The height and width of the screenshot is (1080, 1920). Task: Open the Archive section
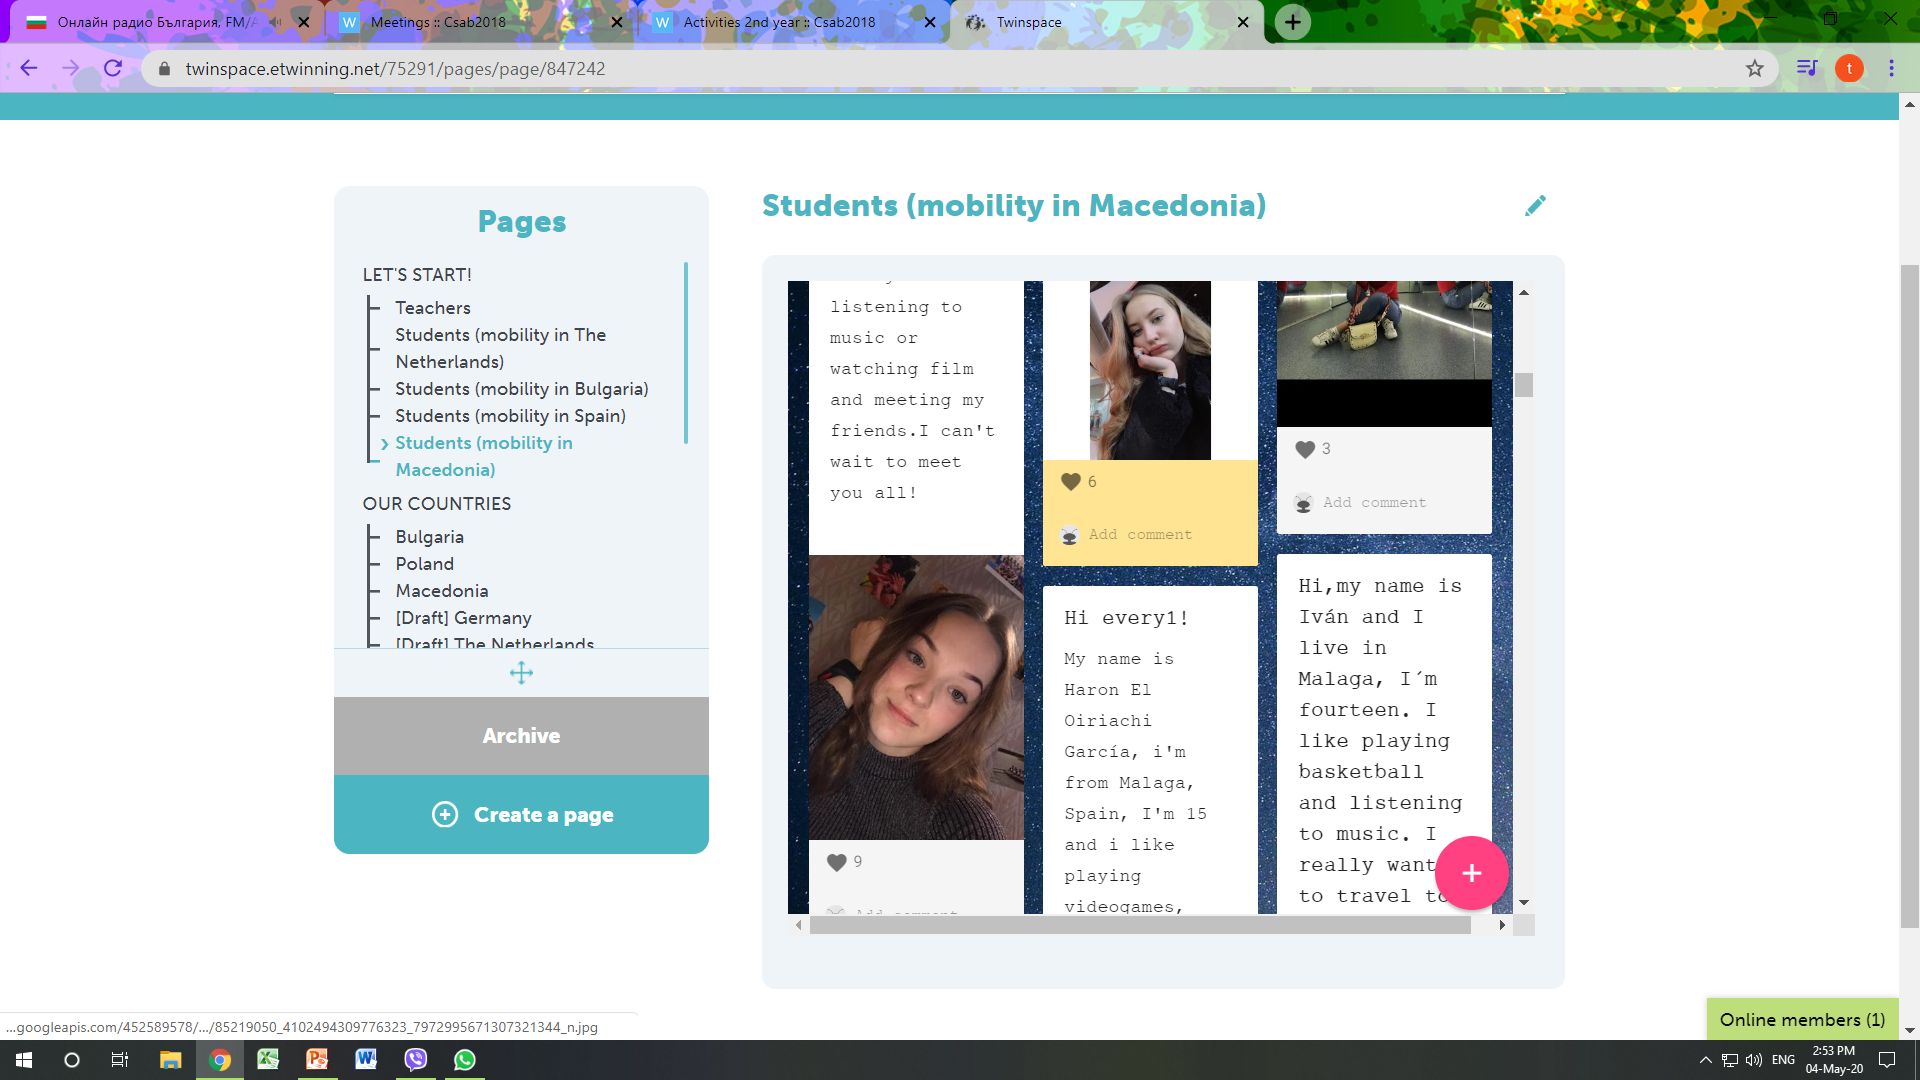tap(521, 736)
